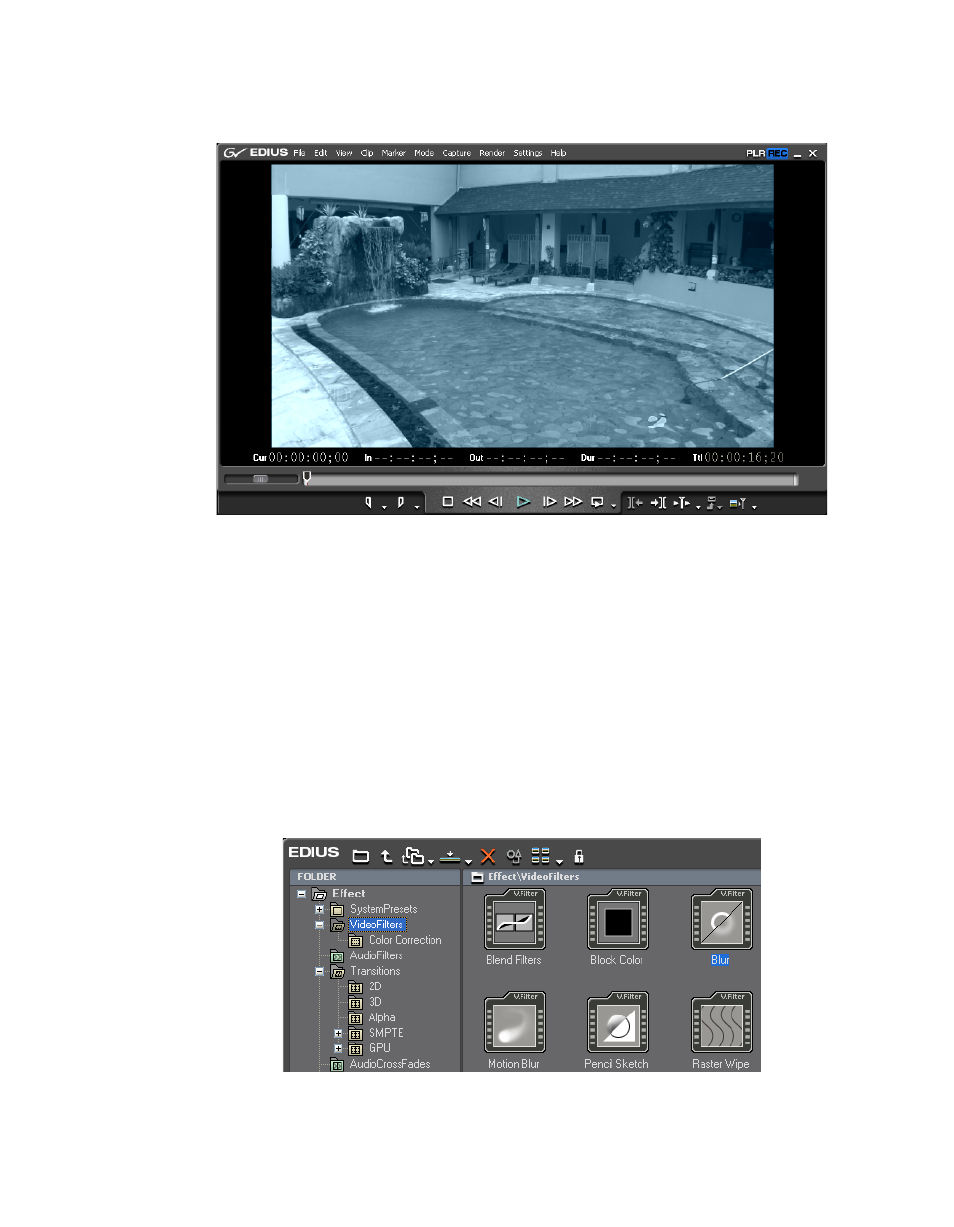Viewport: 954px width, 1227px height.
Task: Stop playback with the square Stop button
Action: 448,502
